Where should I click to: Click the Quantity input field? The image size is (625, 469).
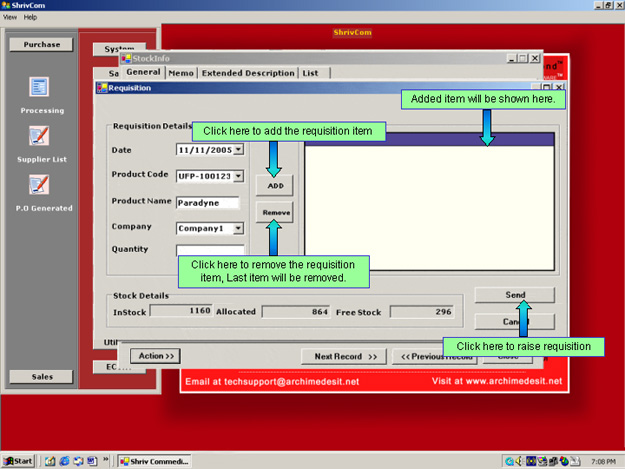tap(209, 250)
